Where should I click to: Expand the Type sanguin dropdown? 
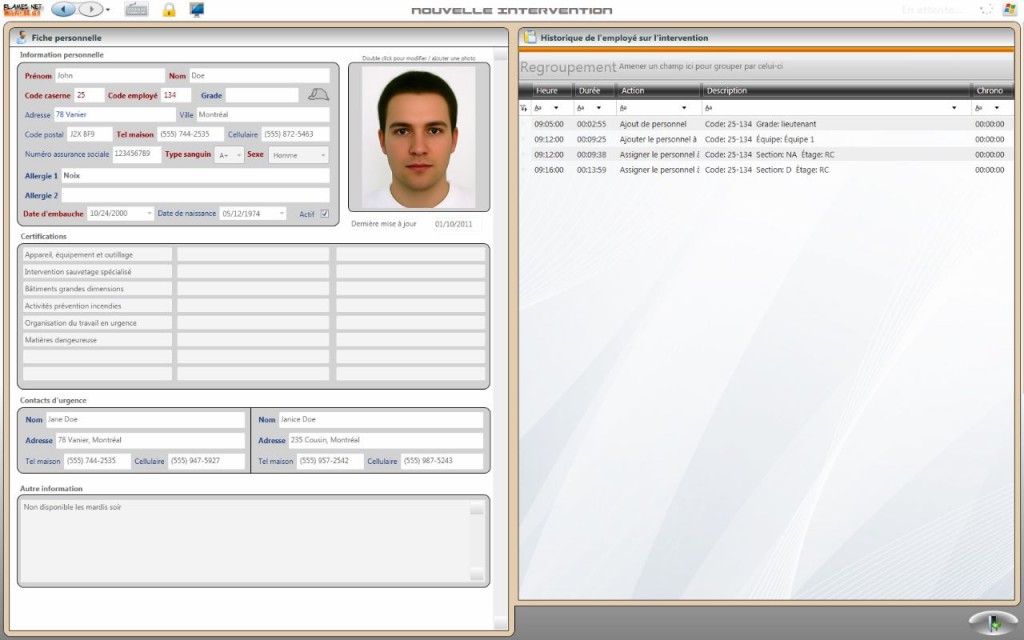tap(239, 155)
